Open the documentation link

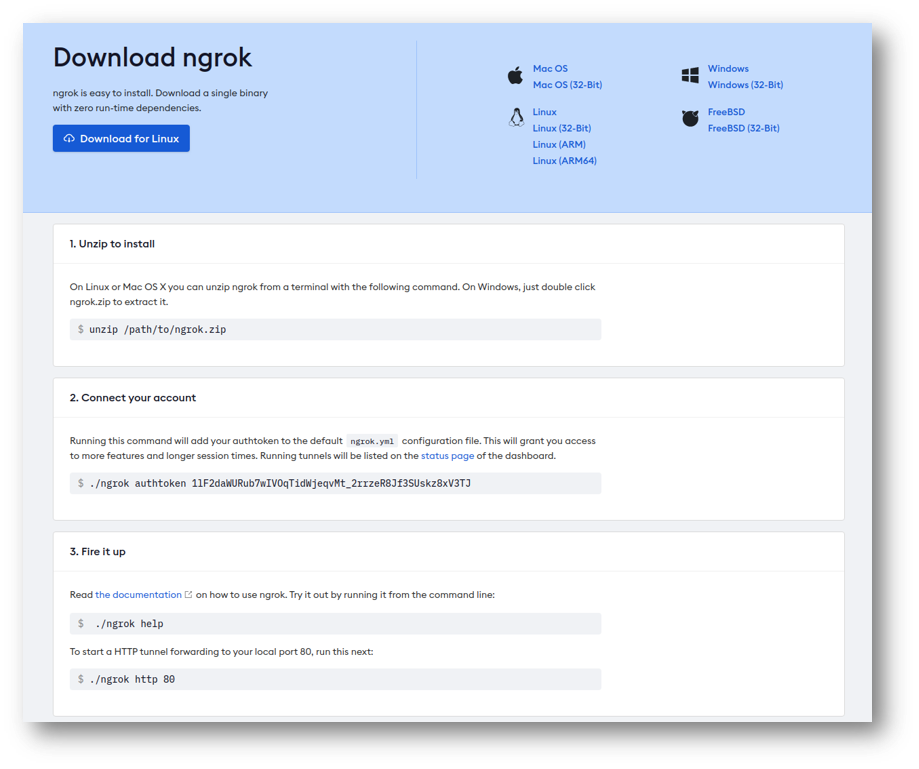click(x=138, y=595)
